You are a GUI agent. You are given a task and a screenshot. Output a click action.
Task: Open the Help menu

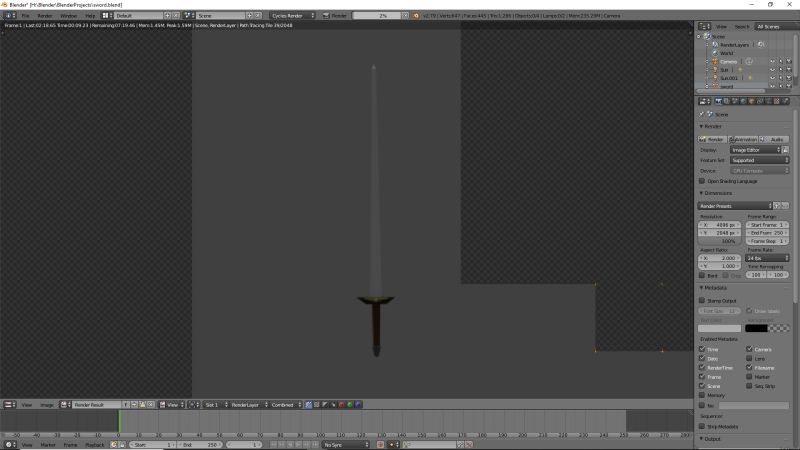click(90, 16)
